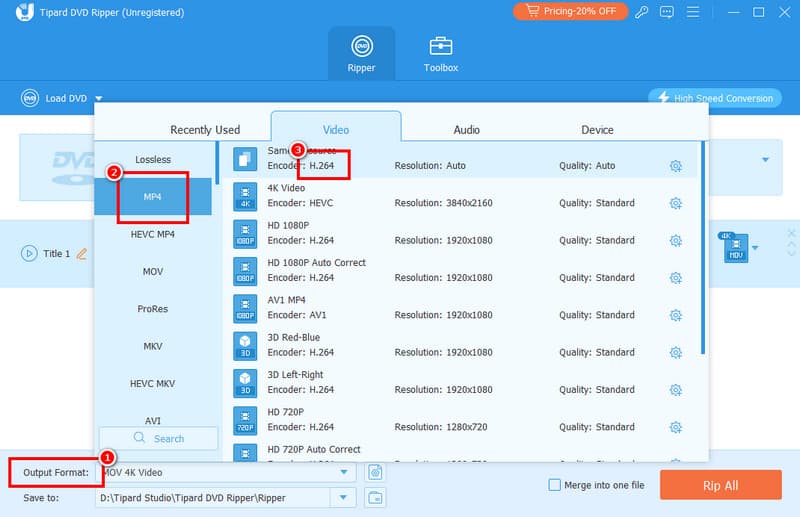
Task: Click the Save to path field
Action: (x=212, y=498)
